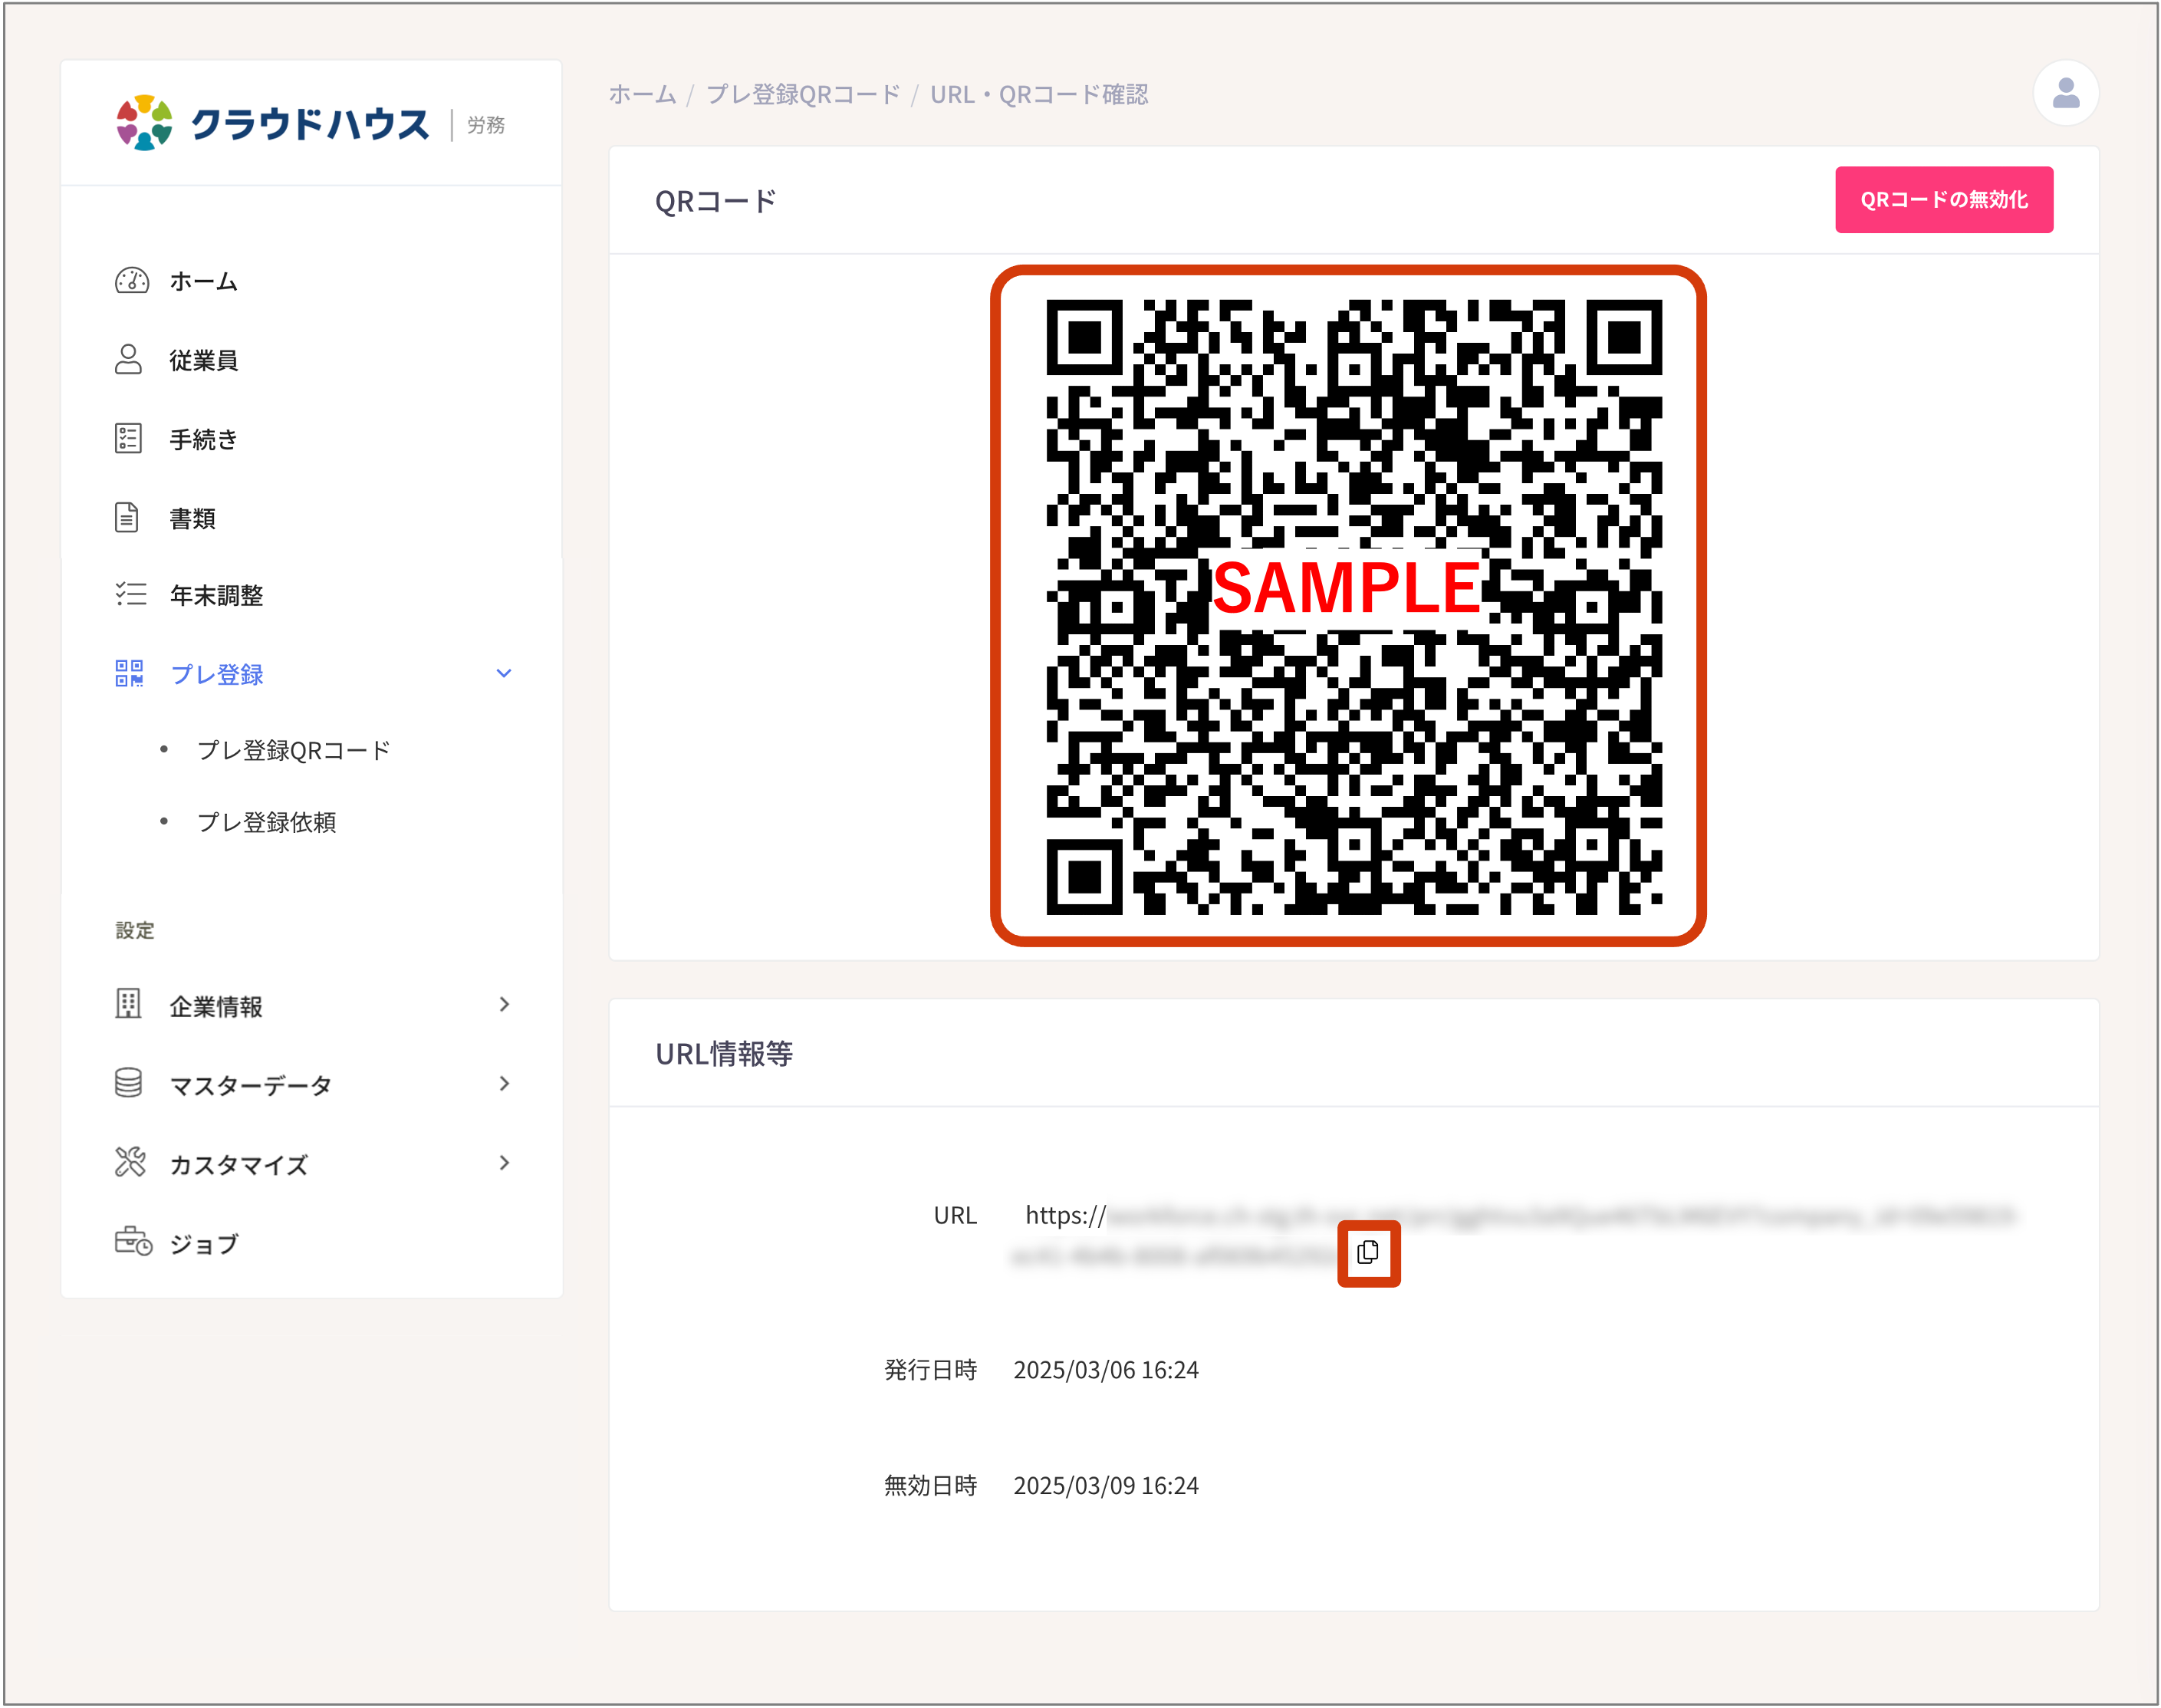Expand the カスタマイズ section
The image size is (2161, 1708).
(x=504, y=1163)
